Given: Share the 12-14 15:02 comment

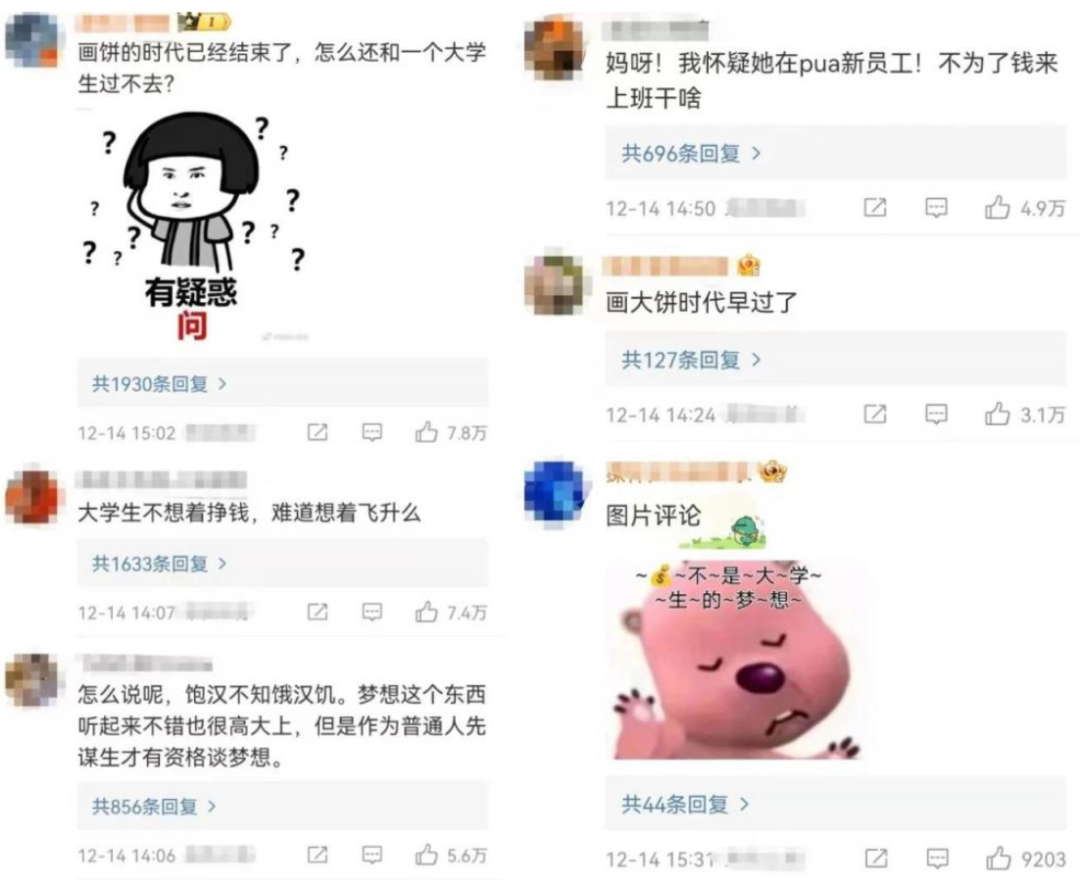Looking at the screenshot, I should pyautogui.click(x=317, y=432).
